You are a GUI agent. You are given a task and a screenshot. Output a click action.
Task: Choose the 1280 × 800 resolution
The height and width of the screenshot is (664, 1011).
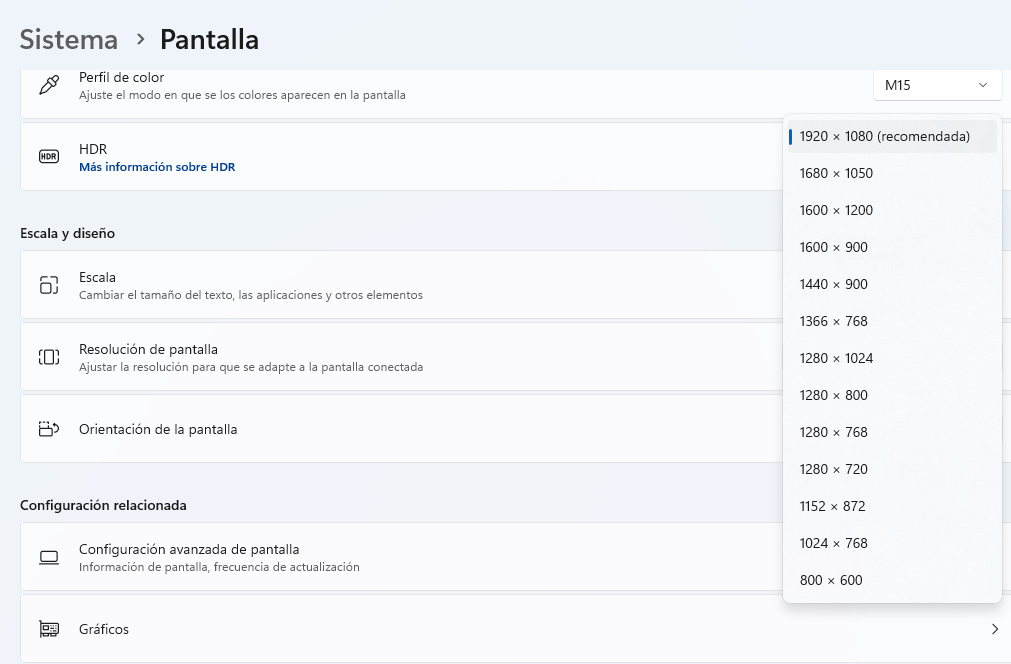coord(892,395)
